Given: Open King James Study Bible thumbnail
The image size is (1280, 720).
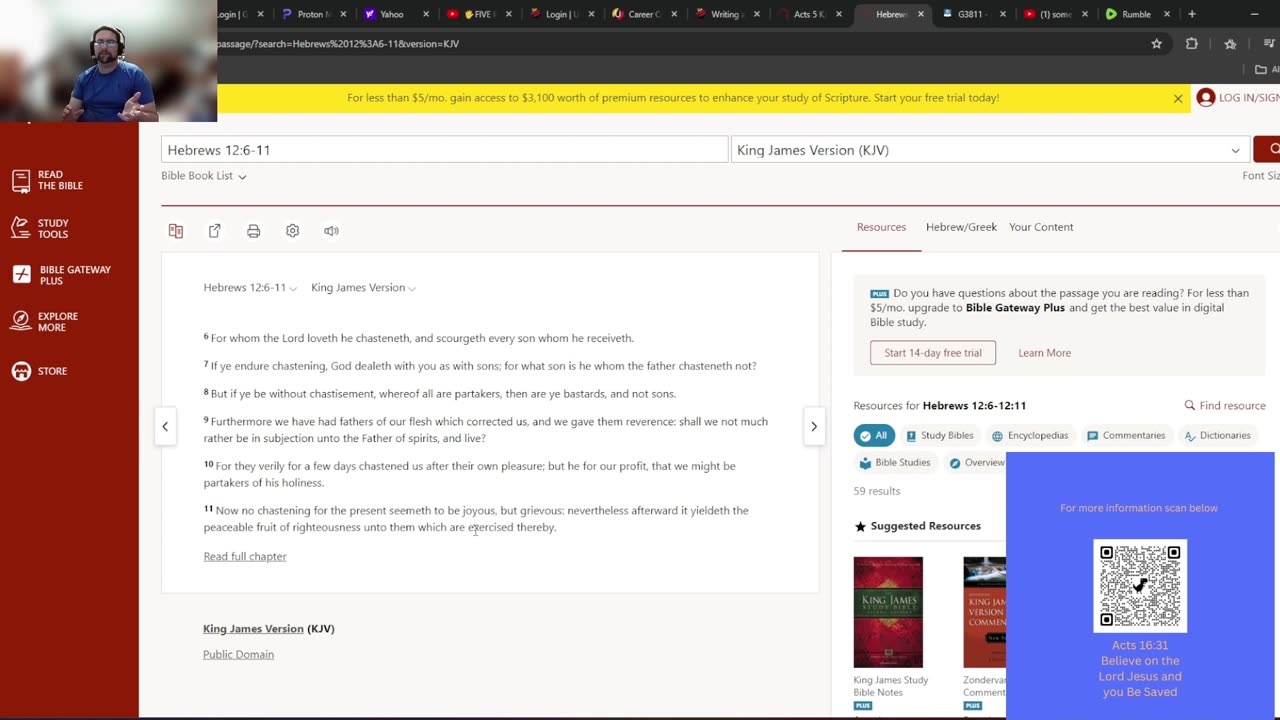Looking at the screenshot, I should tap(888, 612).
